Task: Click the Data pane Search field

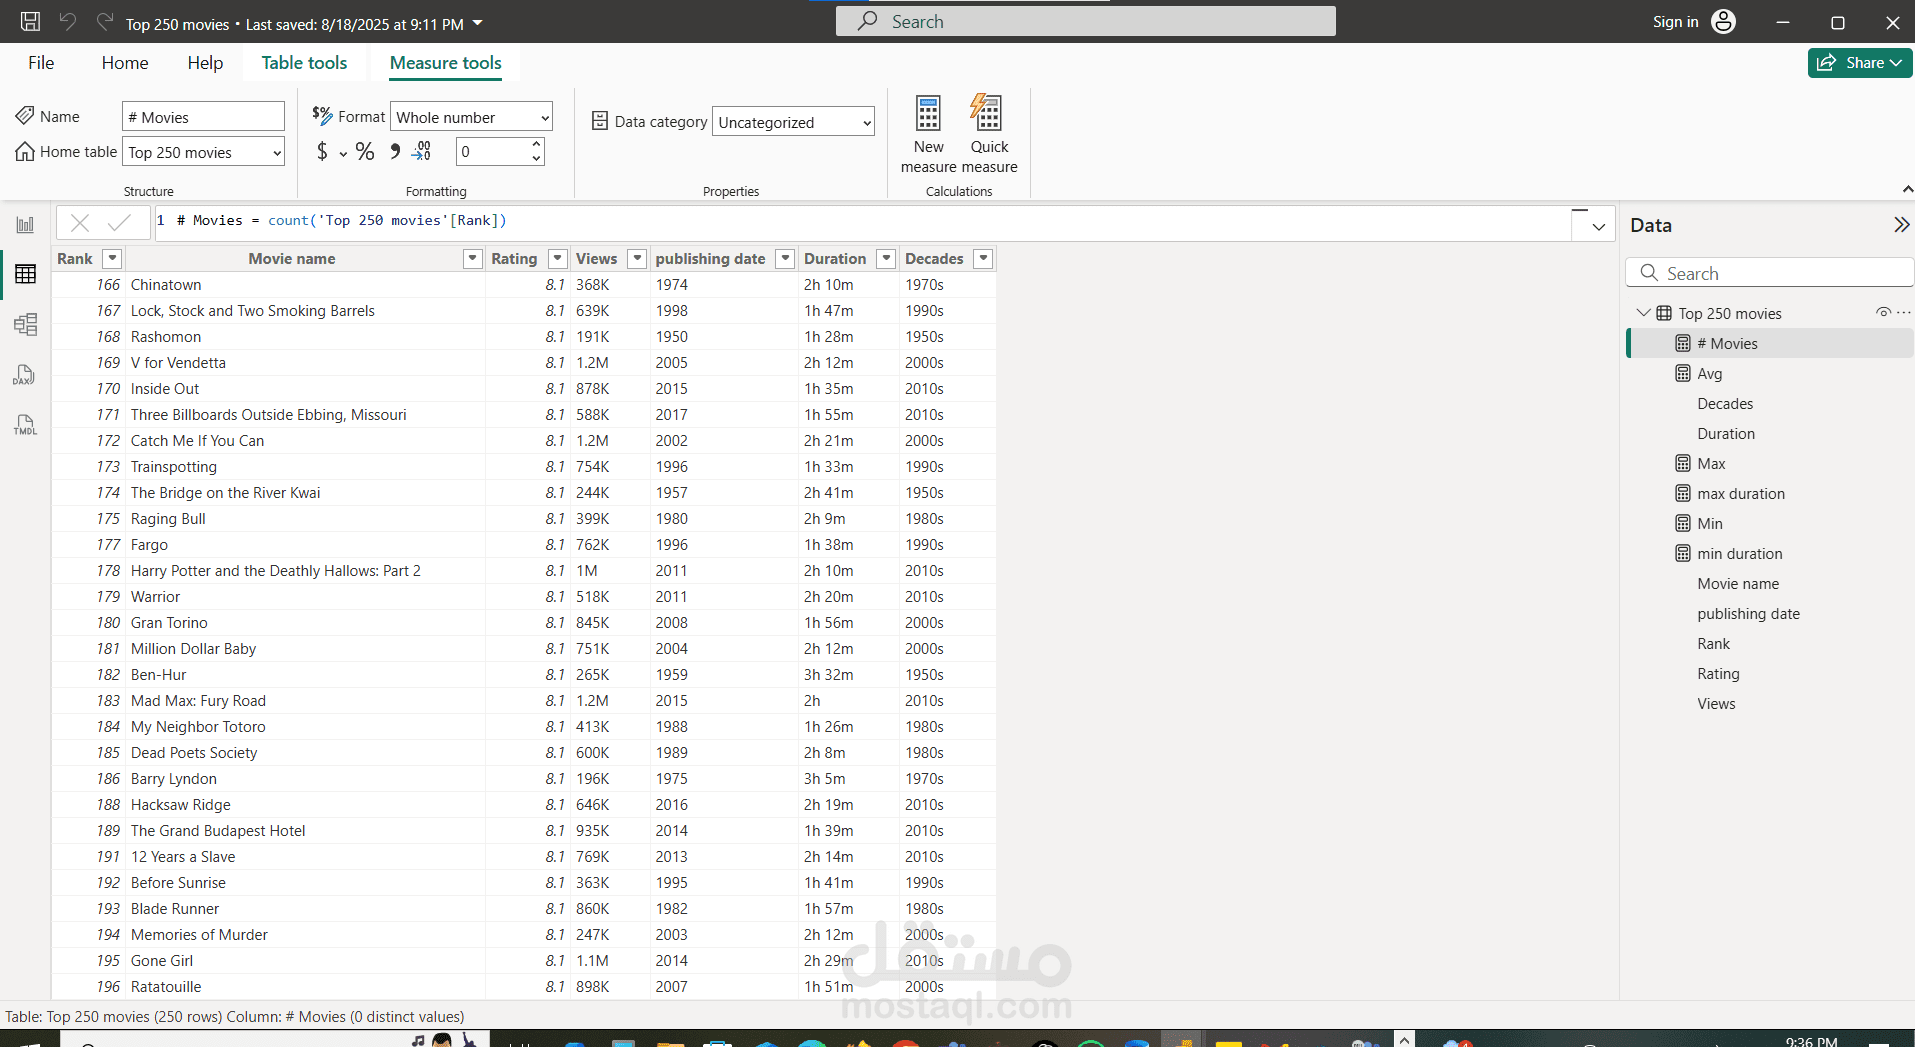Action: [1770, 273]
